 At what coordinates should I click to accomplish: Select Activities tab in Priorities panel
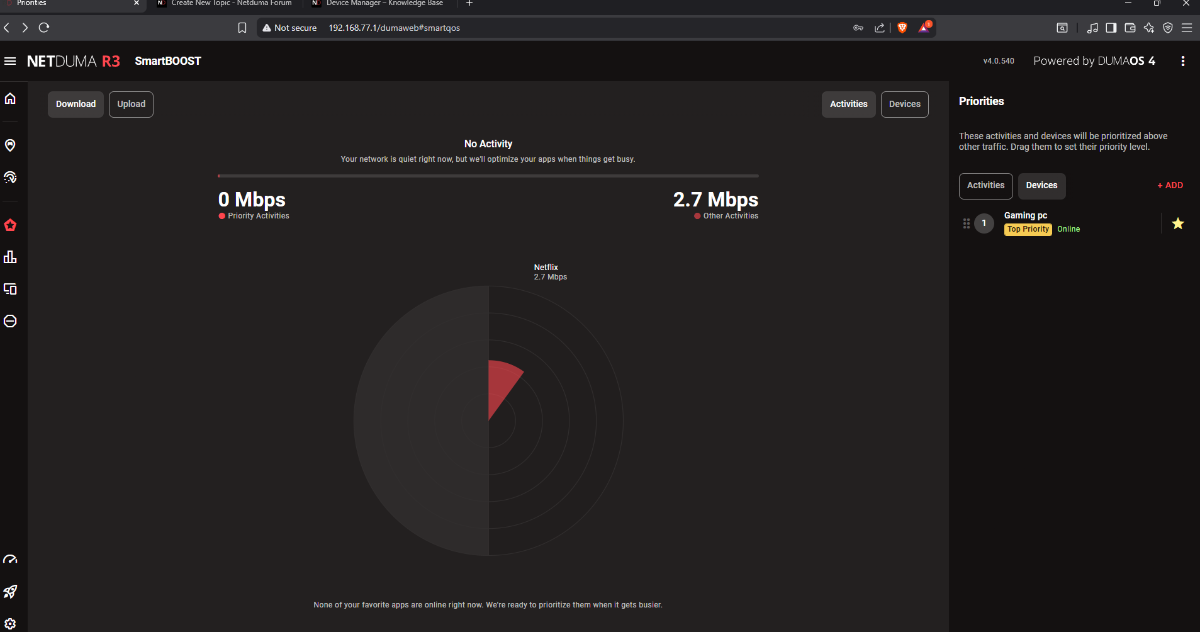[986, 185]
